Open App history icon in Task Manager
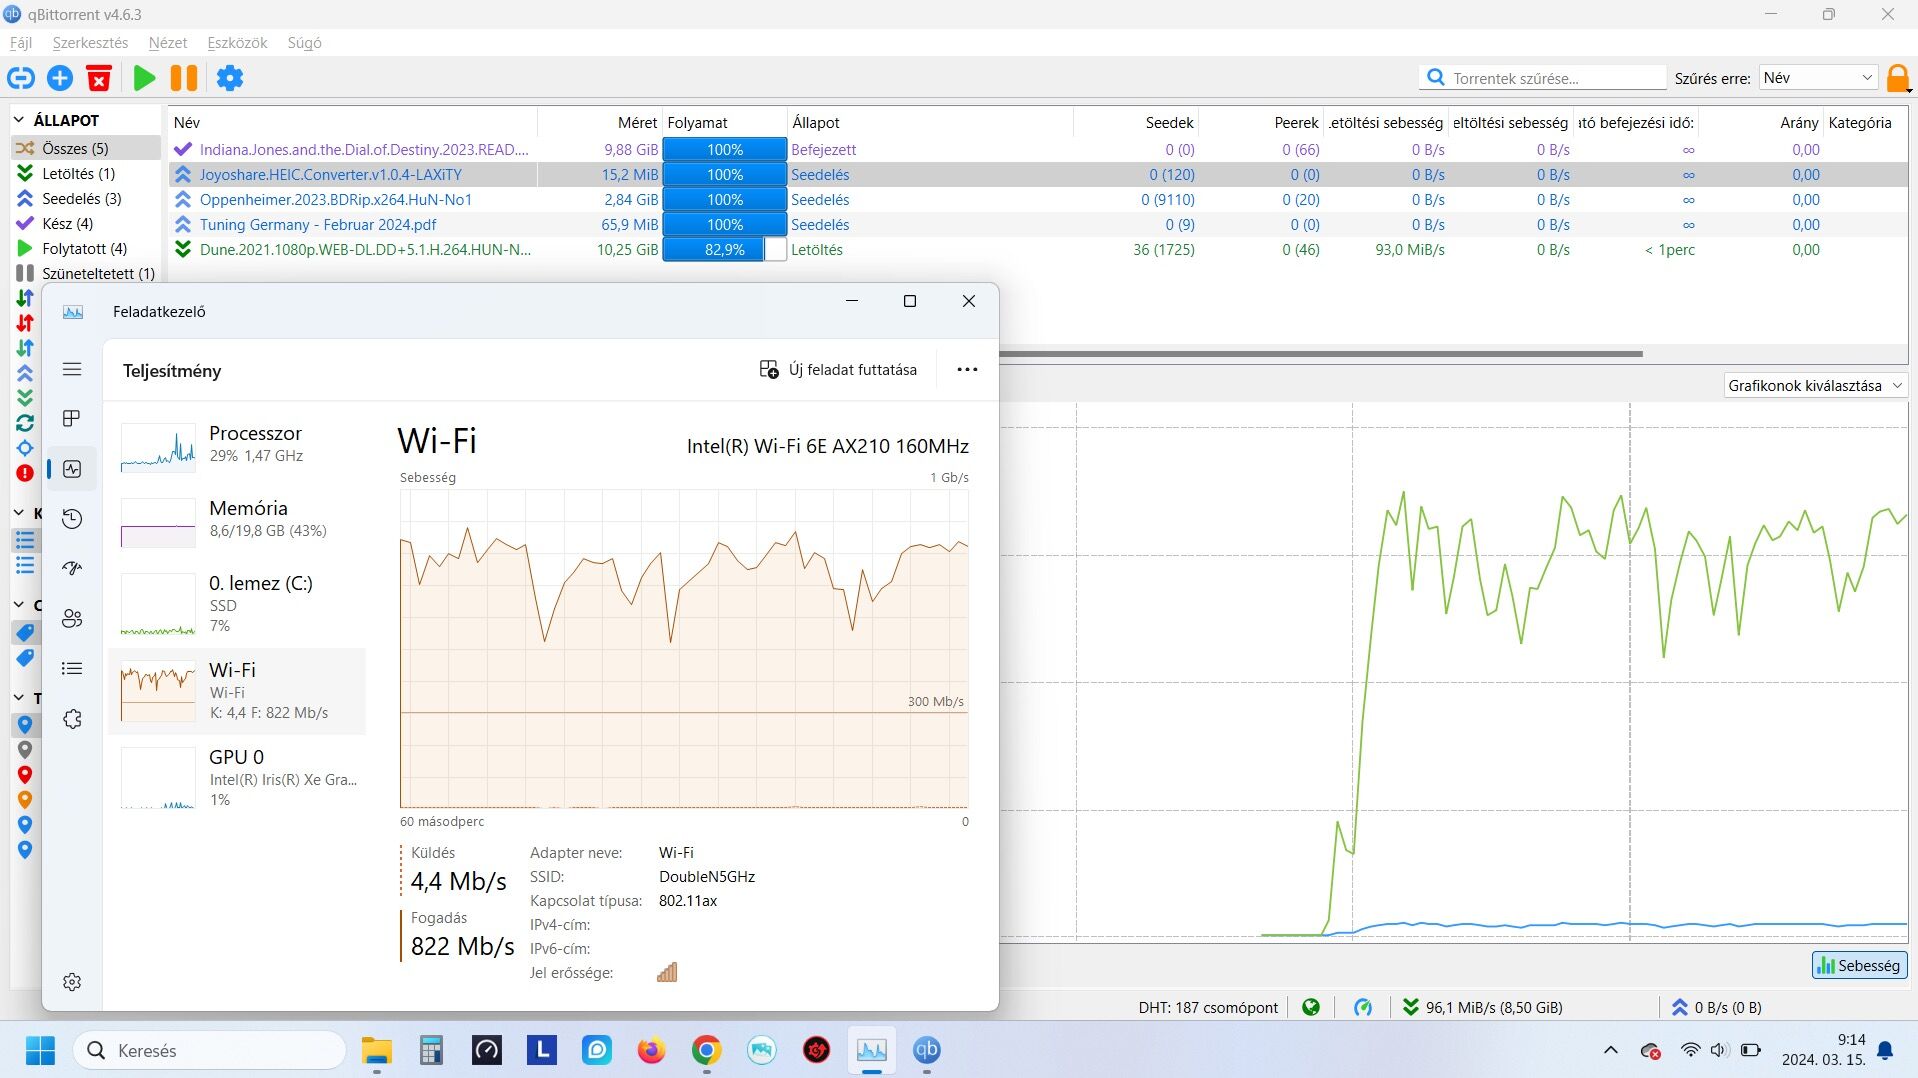Viewport: 1918px width, 1078px height. coord(72,518)
